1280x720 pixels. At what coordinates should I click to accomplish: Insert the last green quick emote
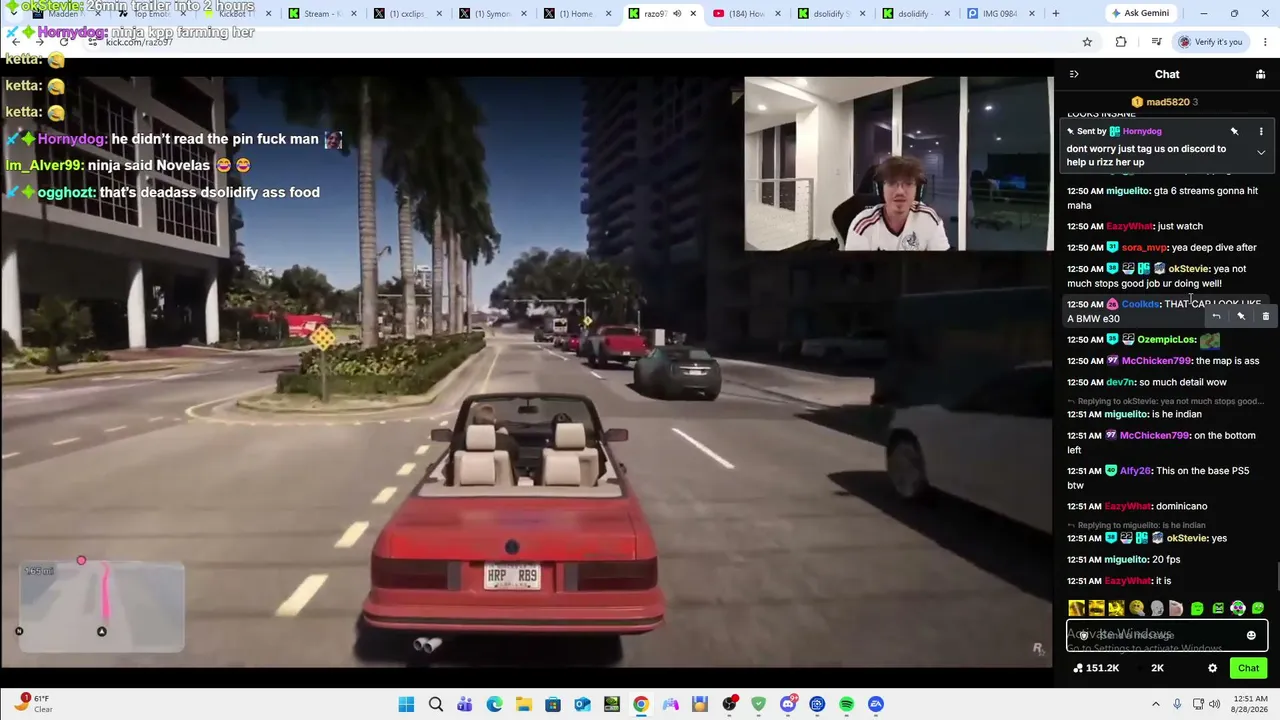[1258, 608]
